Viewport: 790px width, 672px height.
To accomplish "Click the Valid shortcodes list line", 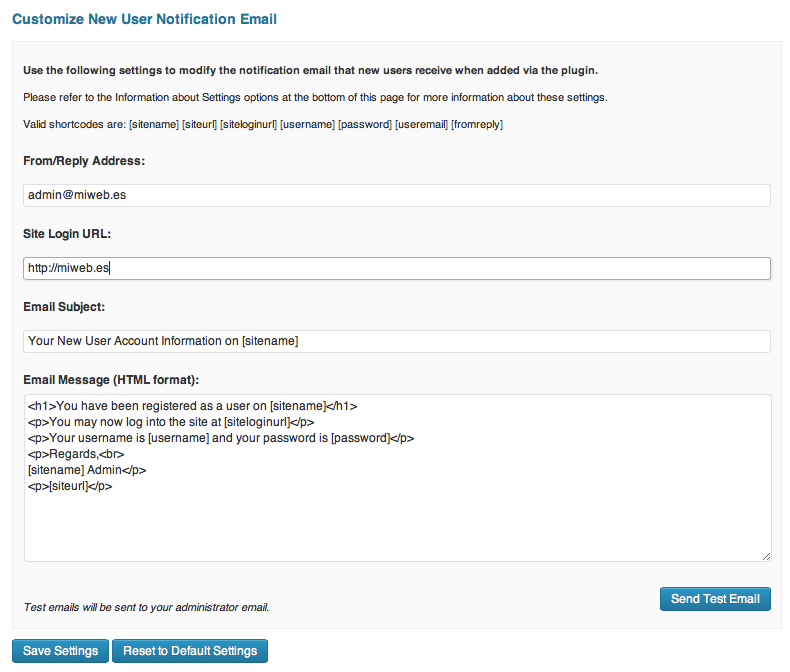I will [263, 124].
